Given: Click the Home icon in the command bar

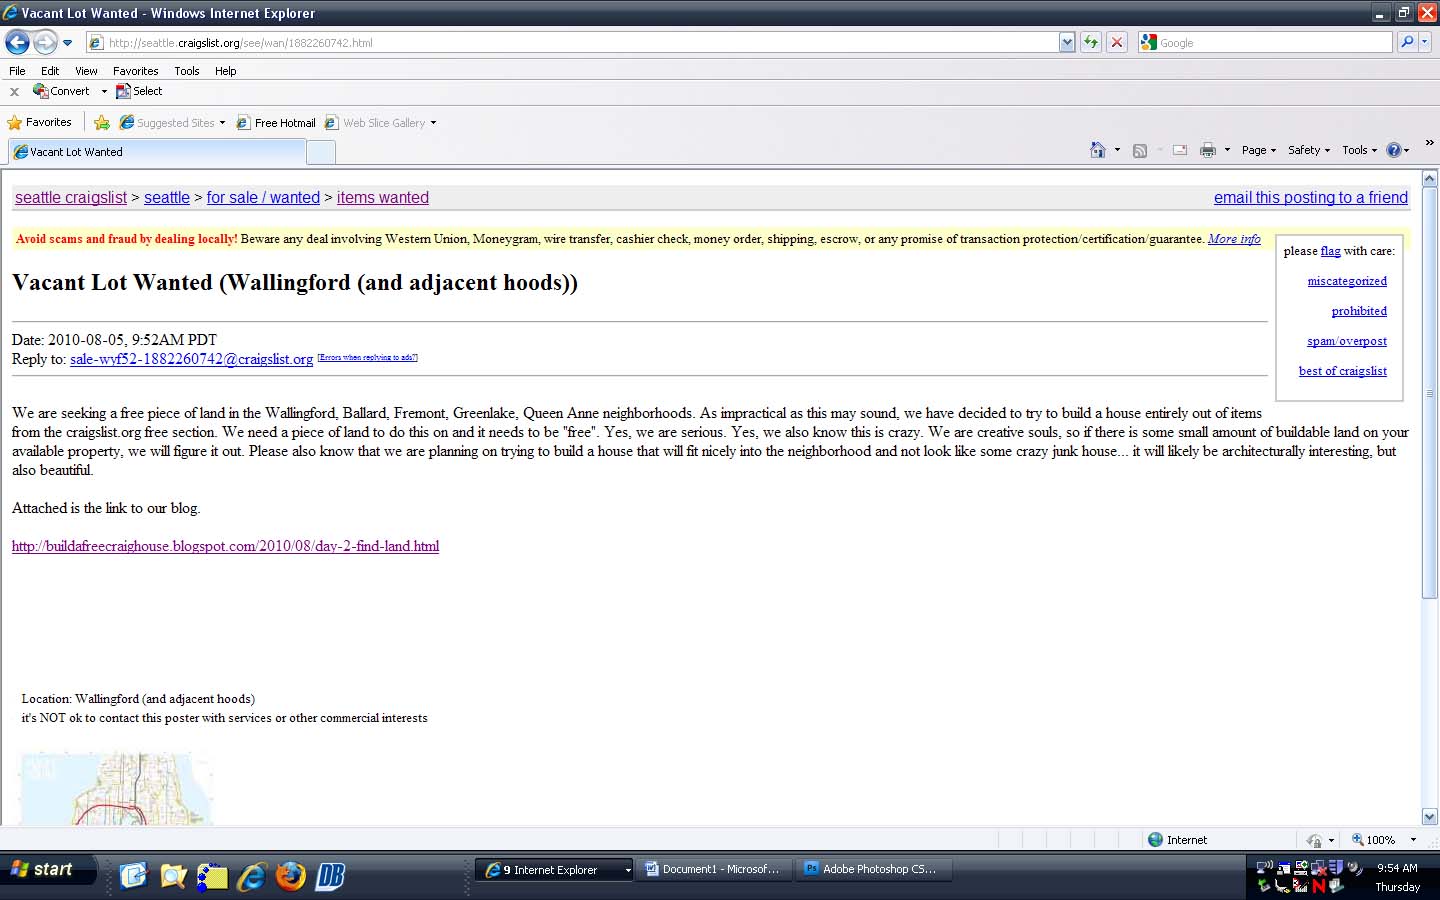Looking at the screenshot, I should click(x=1100, y=148).
